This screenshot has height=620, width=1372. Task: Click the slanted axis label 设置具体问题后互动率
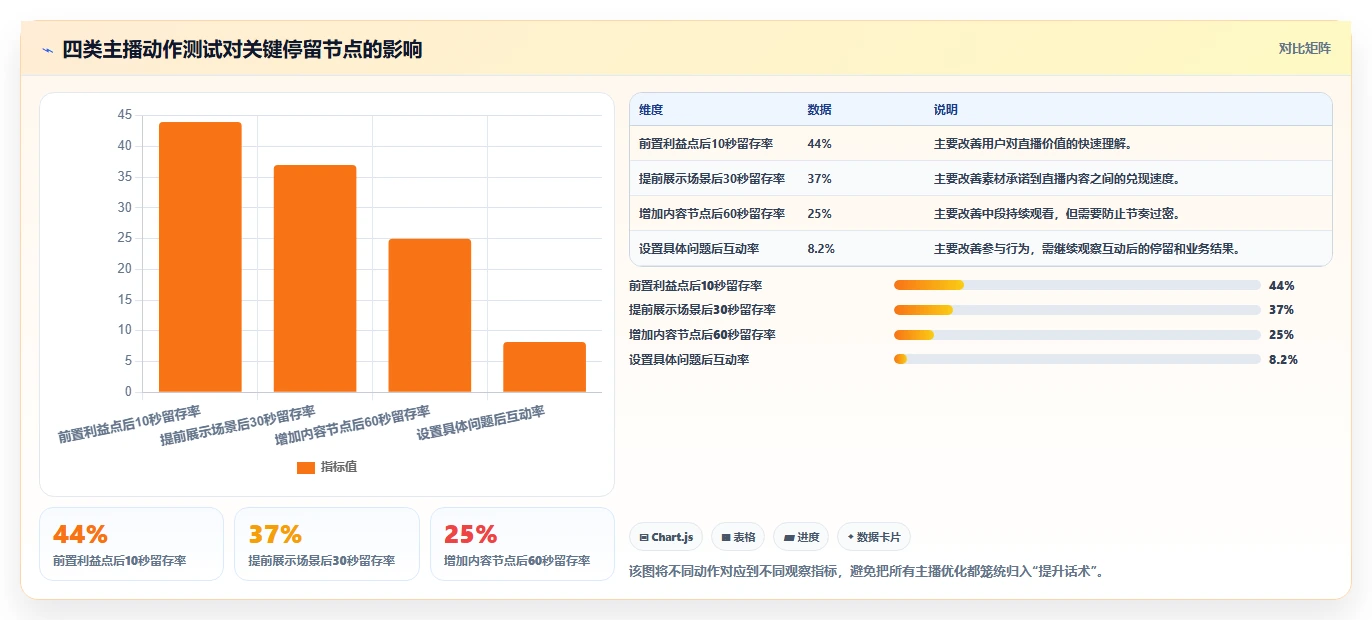(x=481, y=423)
